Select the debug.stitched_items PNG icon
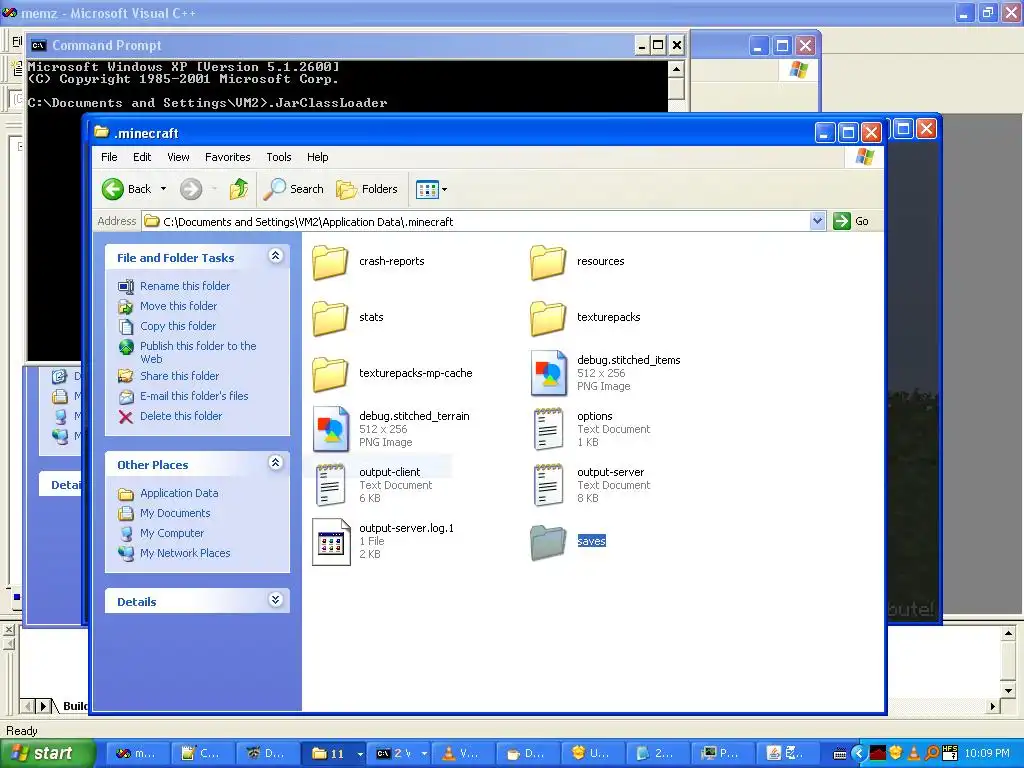This screenshot has height=768, width=1024. pyautogui.click(x=549, y=373)
